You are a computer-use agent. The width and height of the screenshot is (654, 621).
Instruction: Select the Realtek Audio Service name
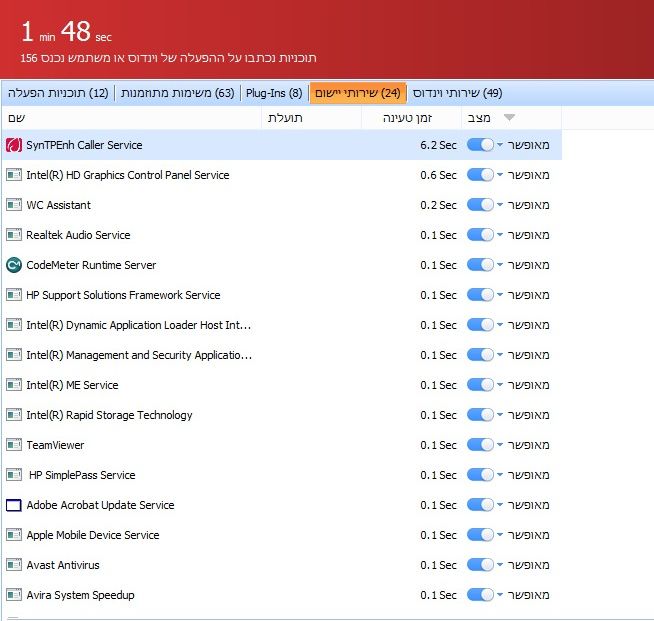click(x=78, y=235)
